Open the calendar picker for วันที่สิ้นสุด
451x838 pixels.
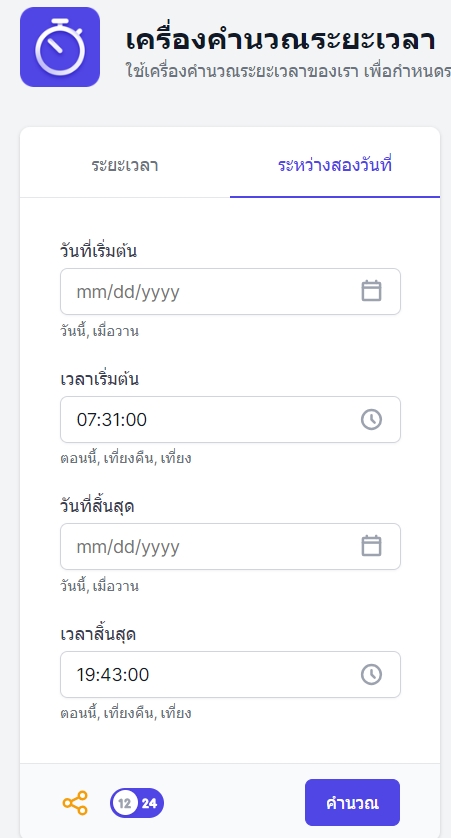[371, 546]
